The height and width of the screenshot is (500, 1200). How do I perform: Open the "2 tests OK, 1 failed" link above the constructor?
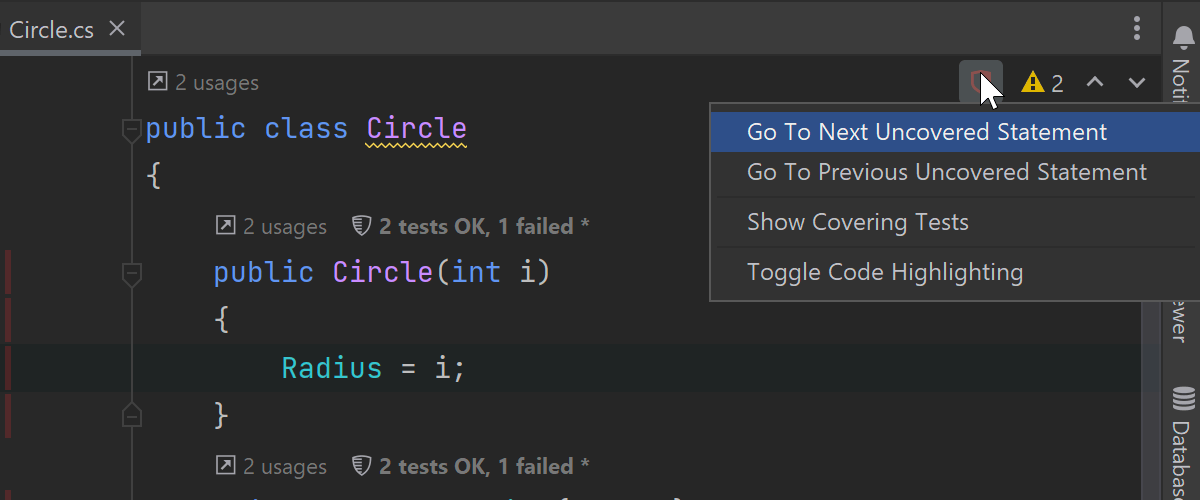coord(484,227)
